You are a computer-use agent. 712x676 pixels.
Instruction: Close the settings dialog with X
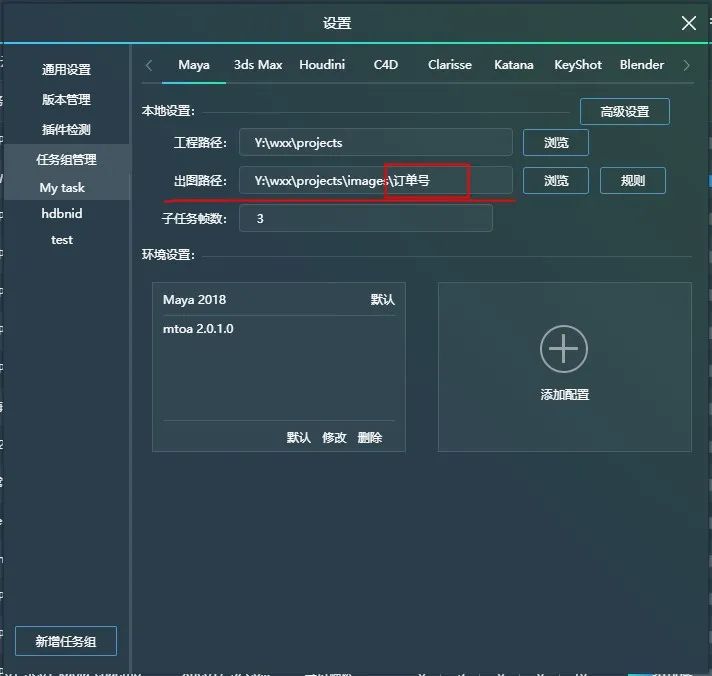pyautogui.click(x=688, y=23)
